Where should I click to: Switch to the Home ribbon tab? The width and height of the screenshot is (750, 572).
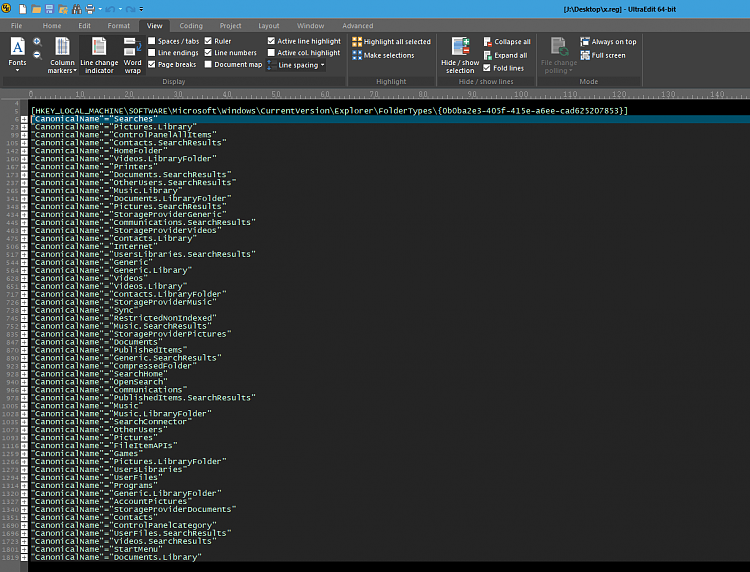pyautogui.click(x=52, y=26)
